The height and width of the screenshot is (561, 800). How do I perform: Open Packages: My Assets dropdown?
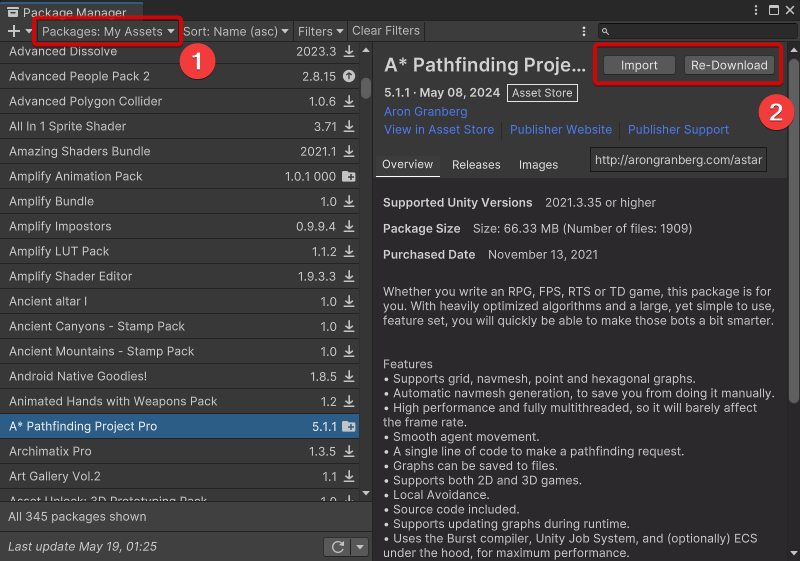pos(108,32)
